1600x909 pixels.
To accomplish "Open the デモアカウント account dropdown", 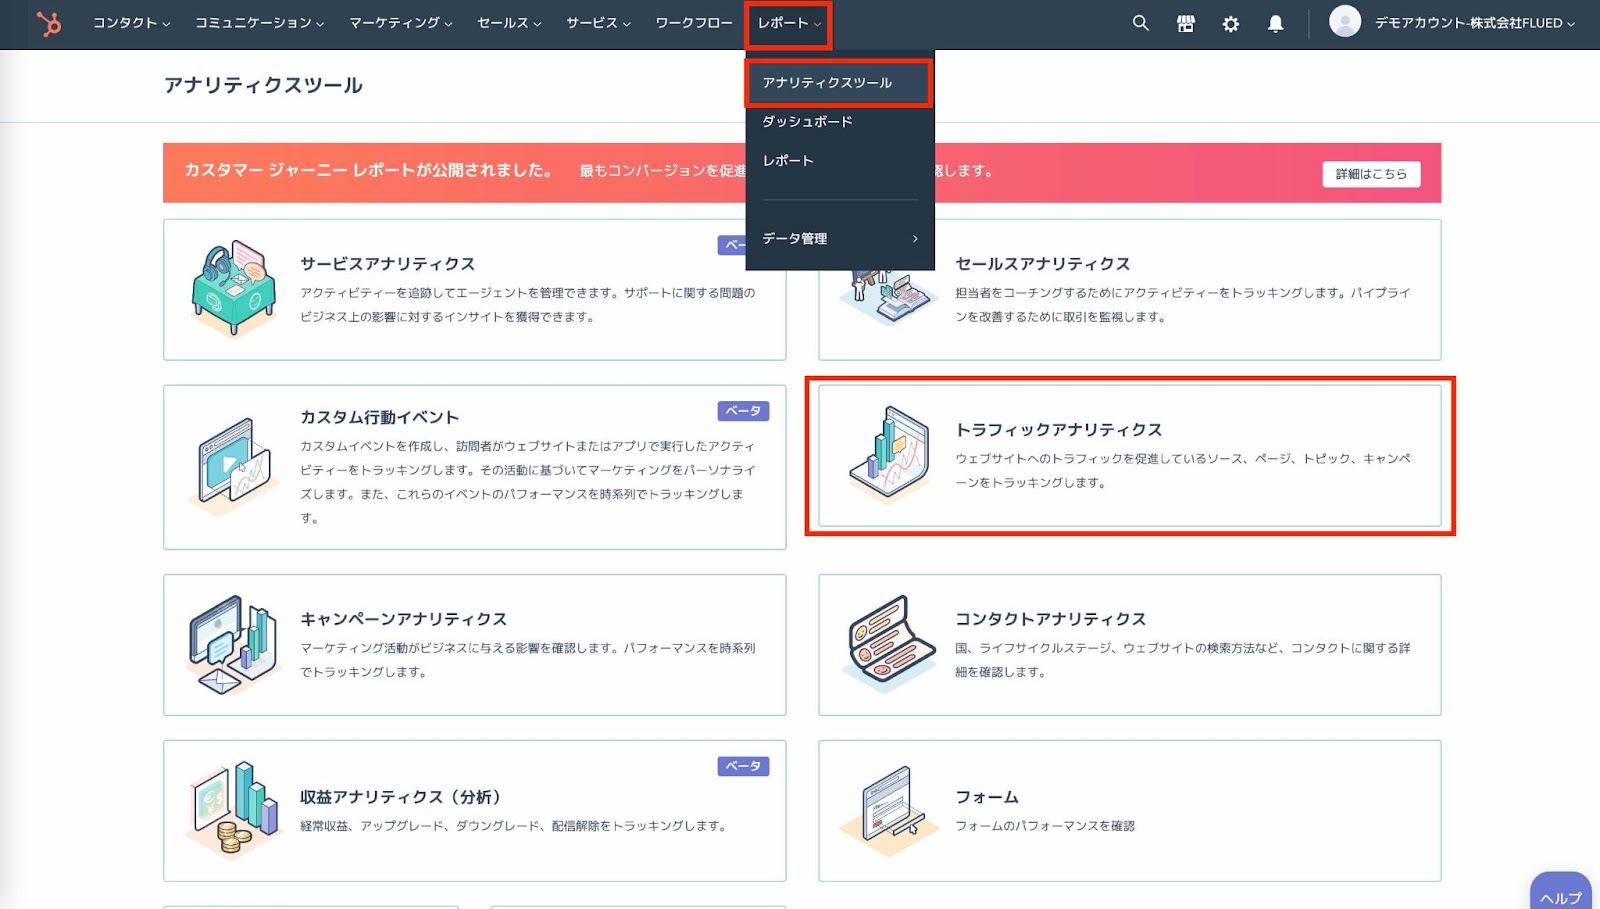I will (x=1474, y=23).
